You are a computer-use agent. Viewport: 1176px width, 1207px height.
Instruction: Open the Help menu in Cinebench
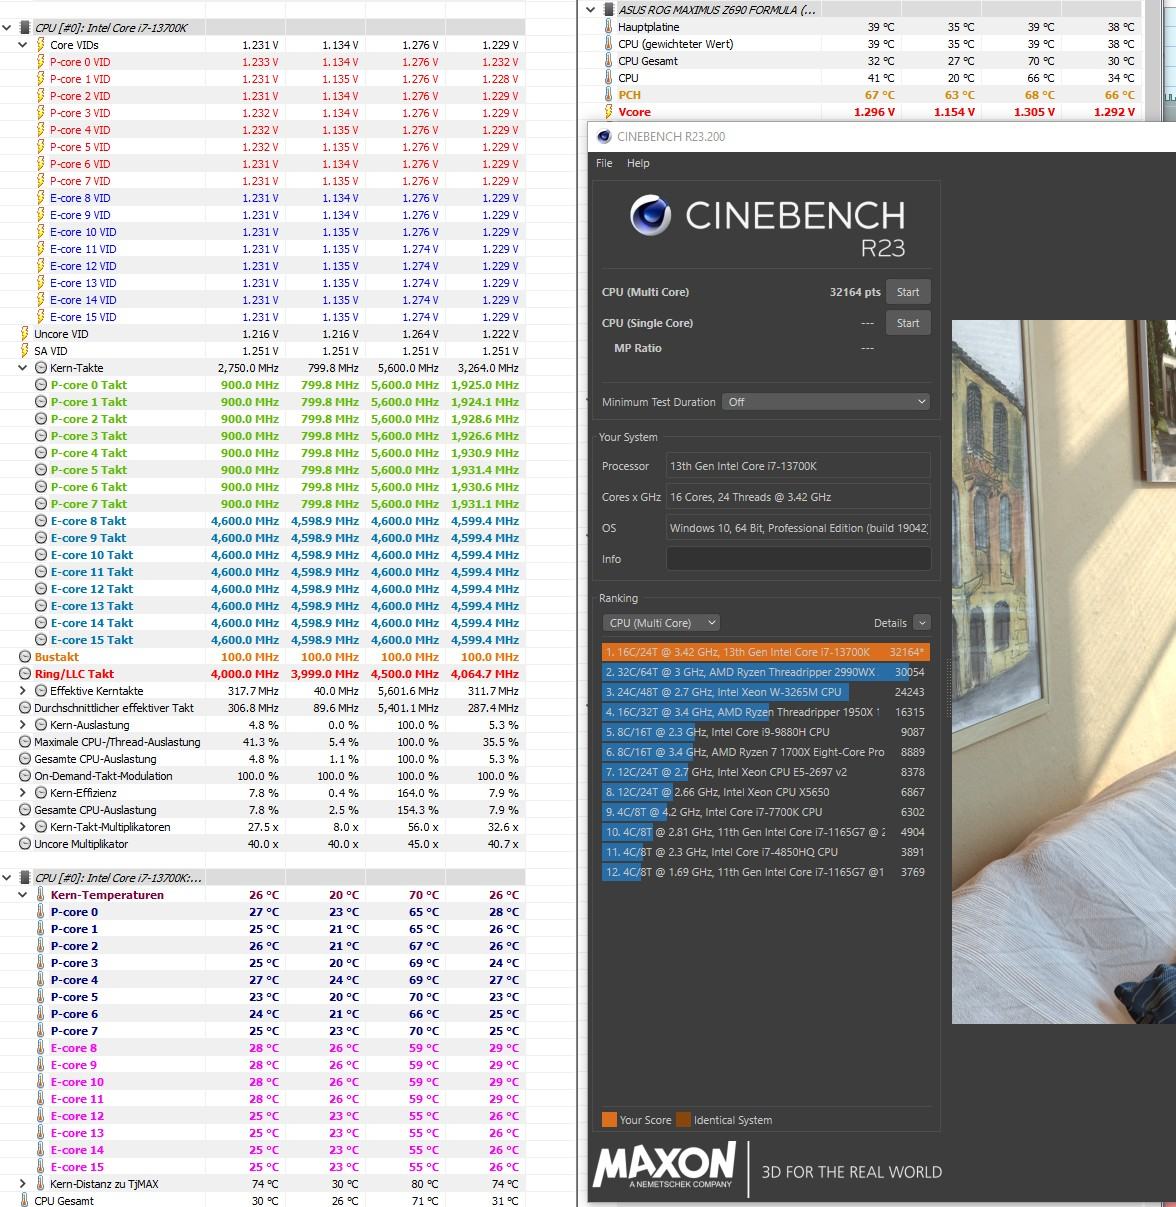[638, 163]
